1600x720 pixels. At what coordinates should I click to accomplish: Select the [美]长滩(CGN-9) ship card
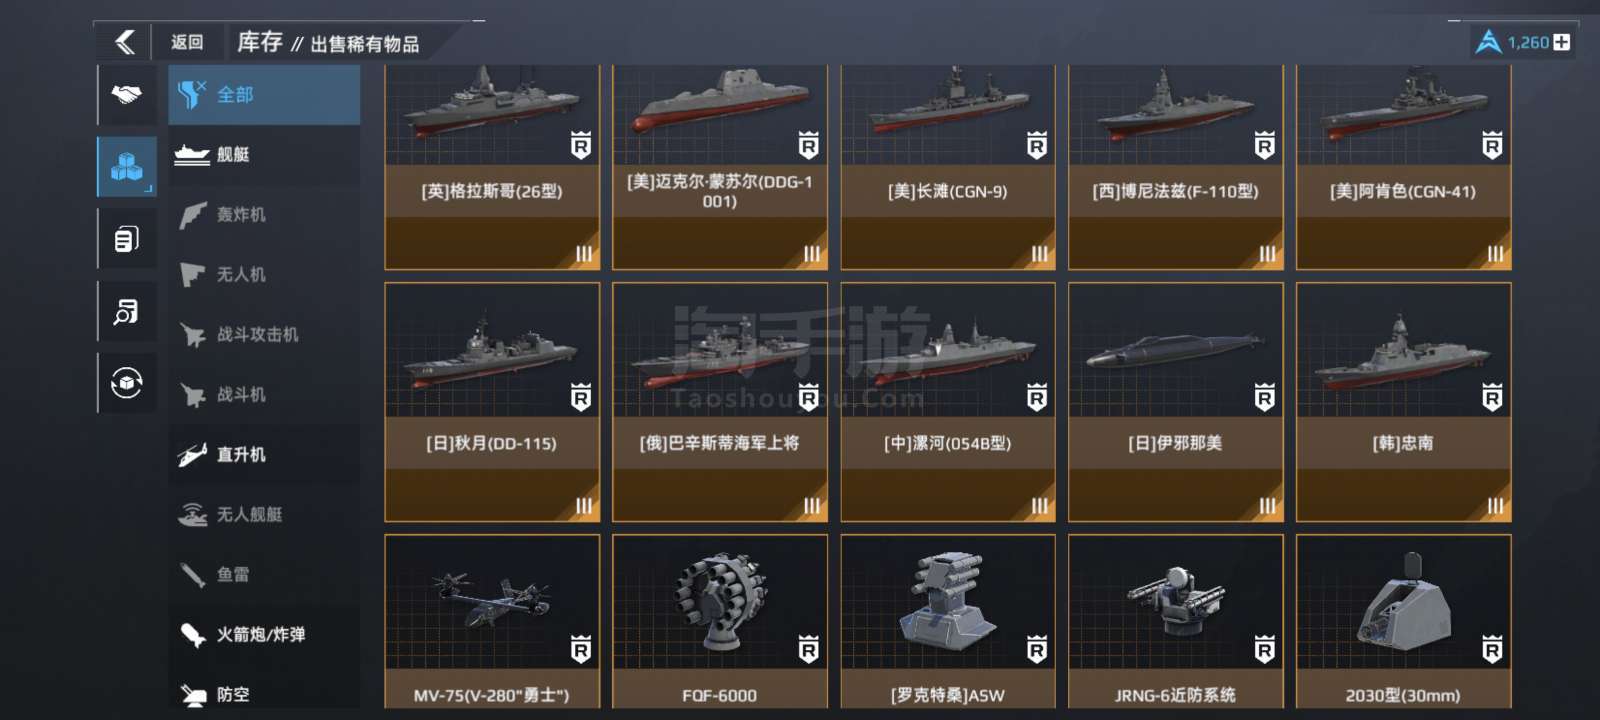pos(948,167)
